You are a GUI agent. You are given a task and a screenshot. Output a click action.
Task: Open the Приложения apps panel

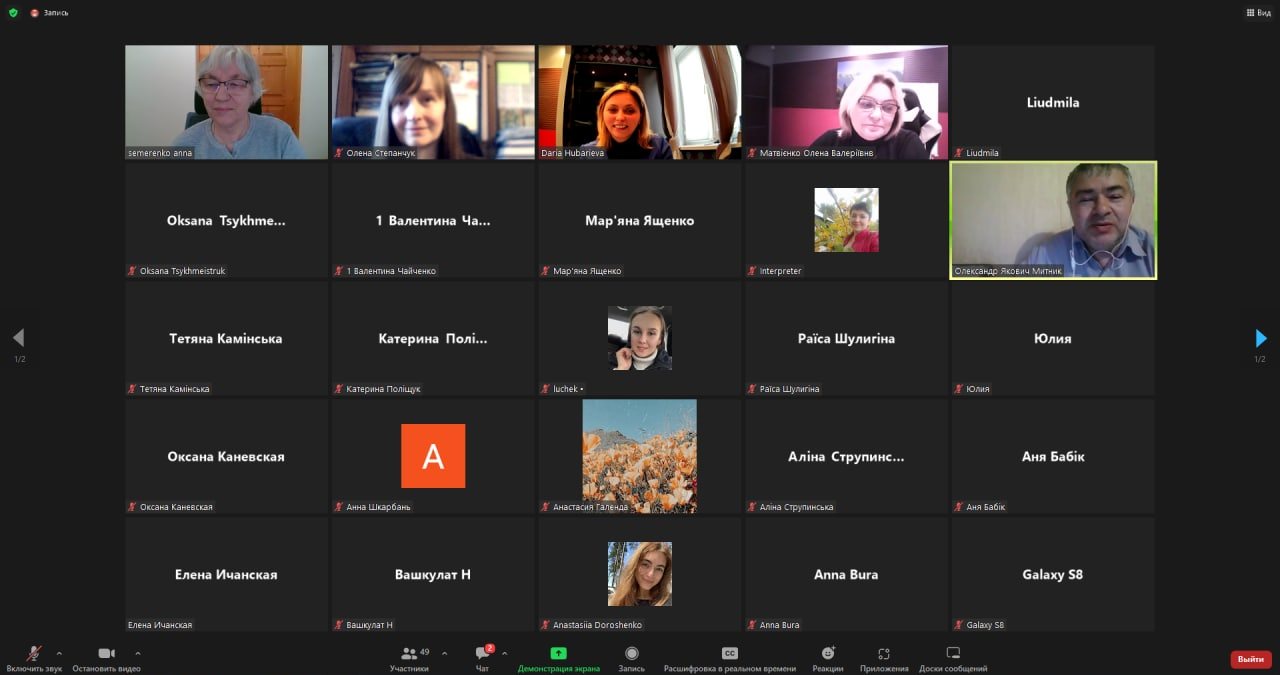pyautogui.click(x=884, y=654)
